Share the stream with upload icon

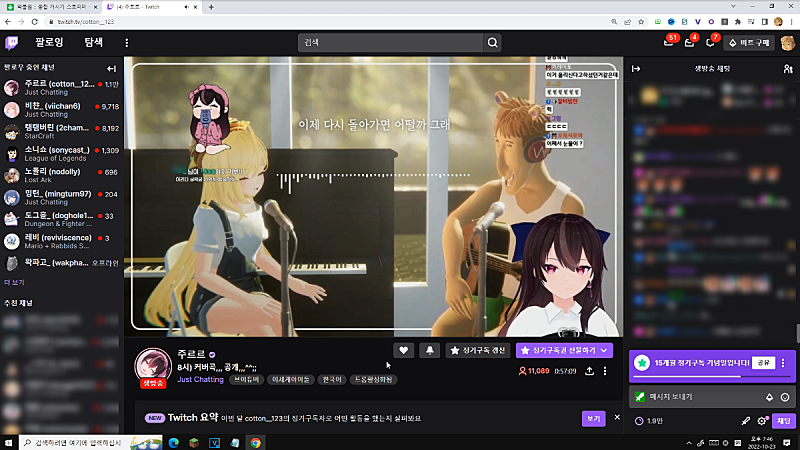coord(589,371)
